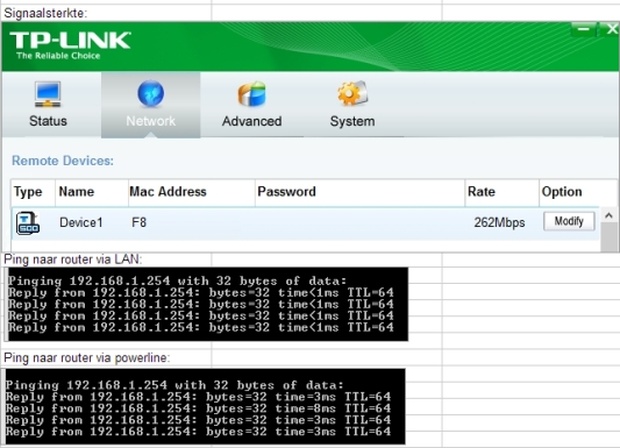This screenshot has height=448, width=620.
Task: Open the Advanced chart icon
Action: coord(251,94)
